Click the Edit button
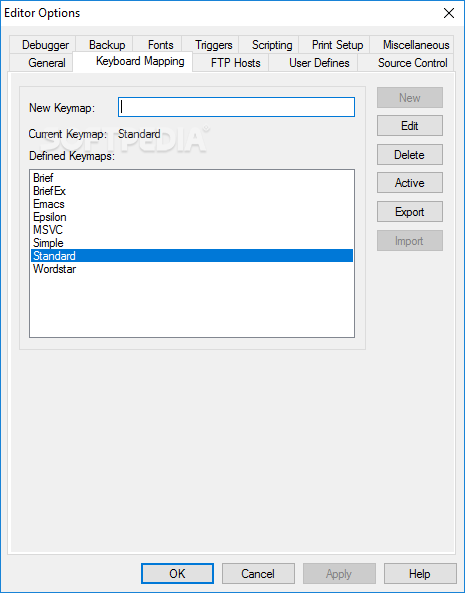The width and height of the screenshot is (465, 593). point(410,126)
